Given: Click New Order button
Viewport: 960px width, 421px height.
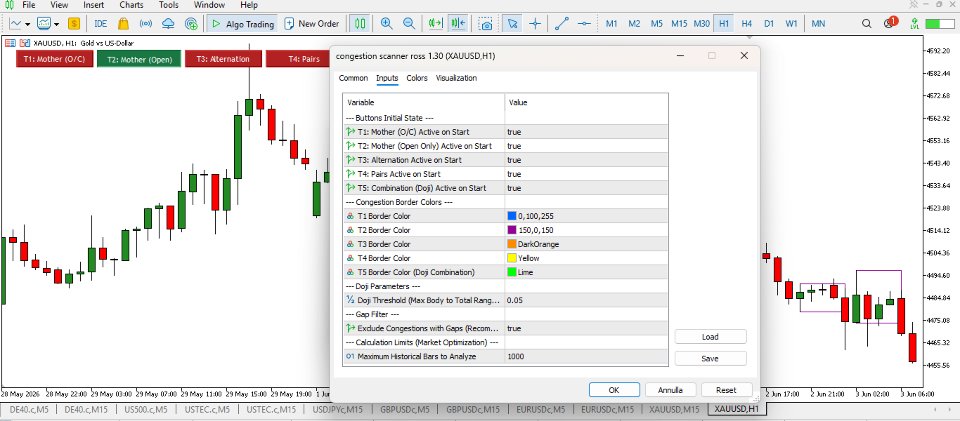Looking at the screenshot, I should (312, 24).
